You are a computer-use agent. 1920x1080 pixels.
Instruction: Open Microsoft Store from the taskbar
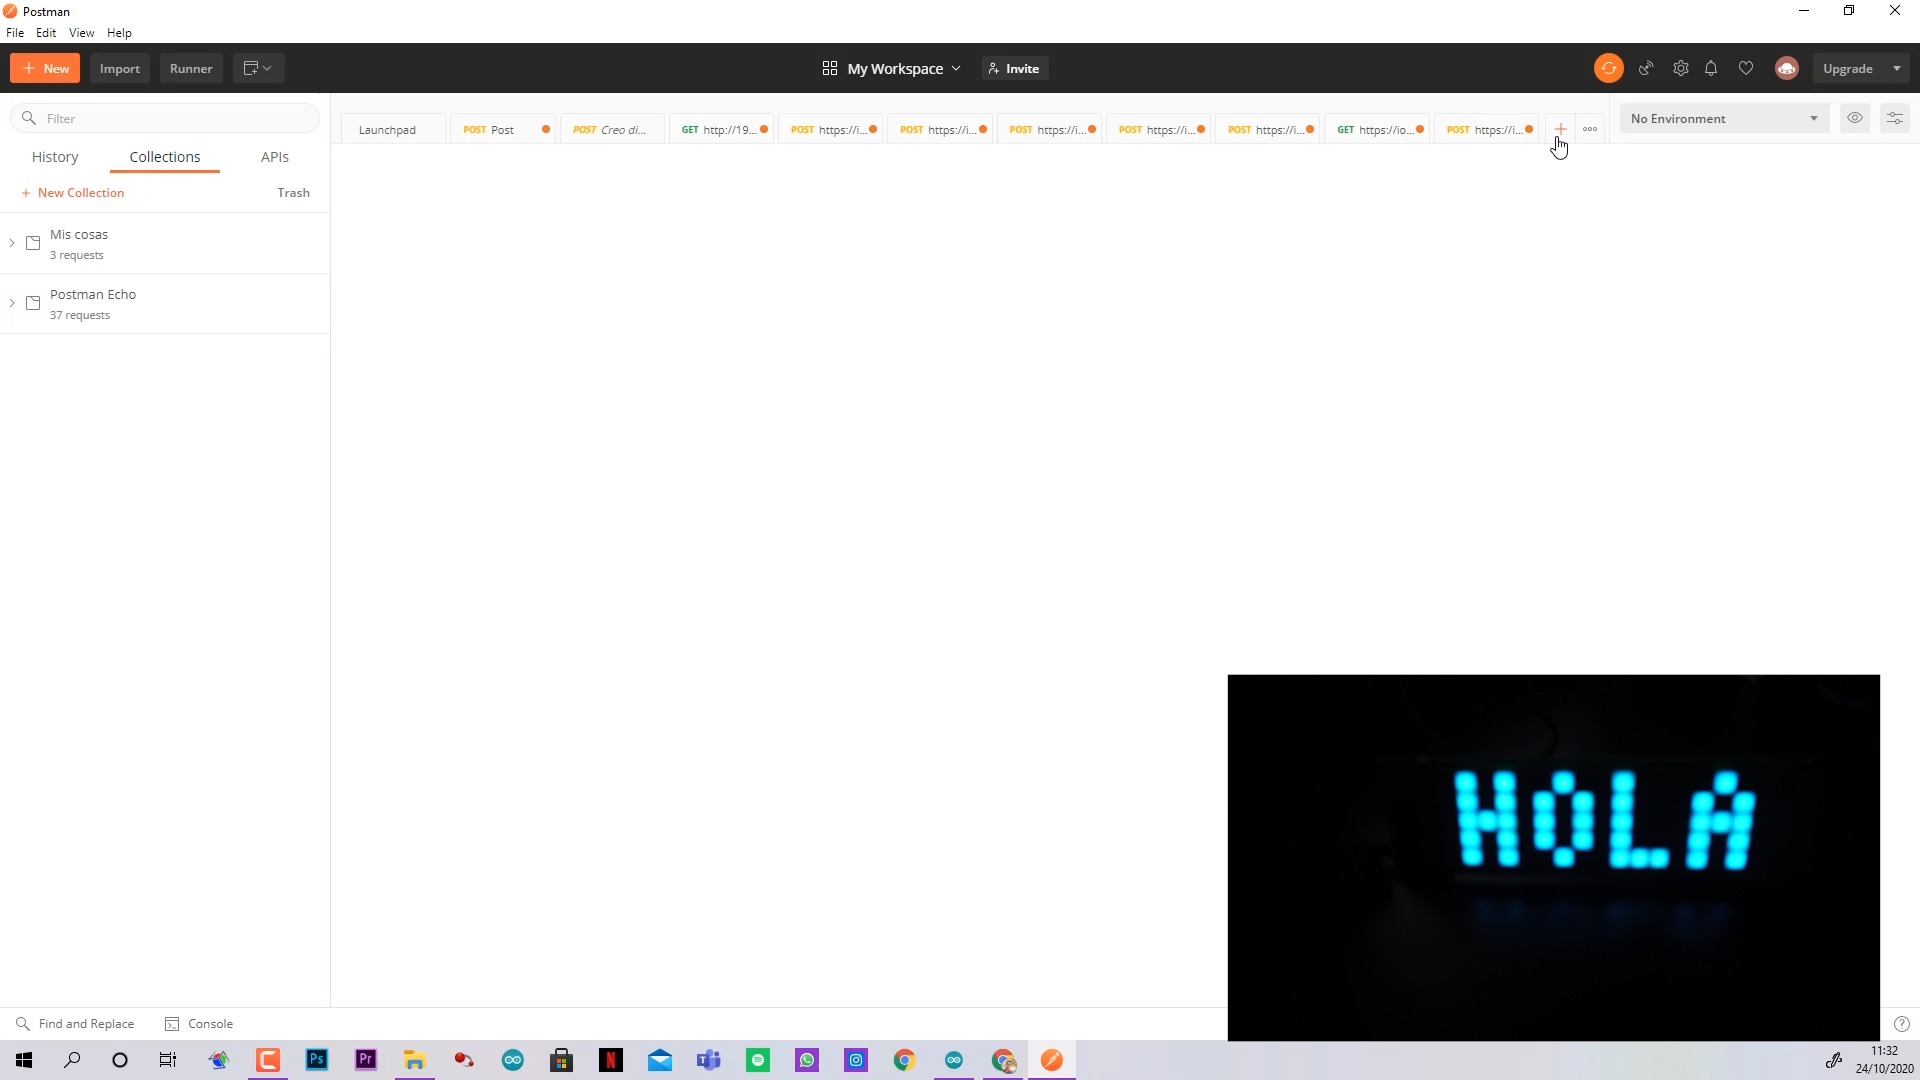(562, 1060)
